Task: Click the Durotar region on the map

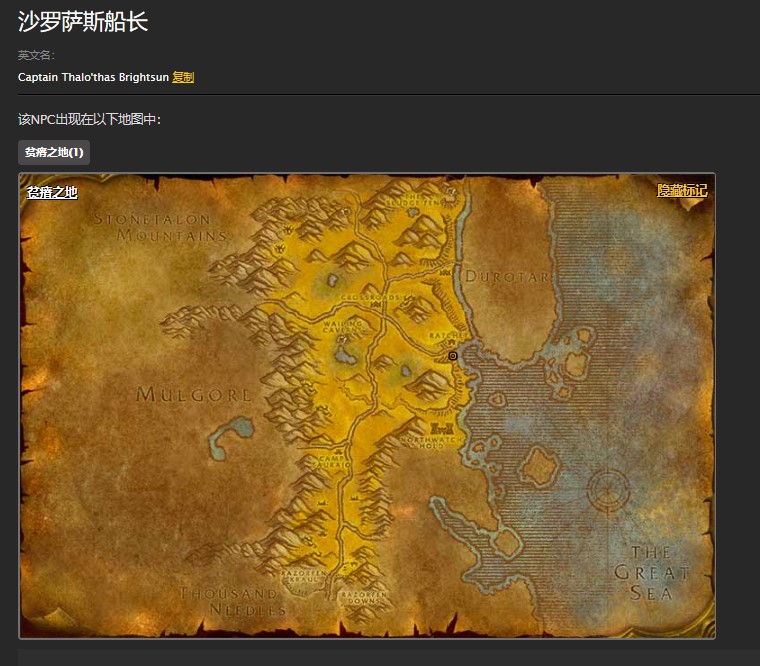Action: pyautogui.click(x=507, y=276)
